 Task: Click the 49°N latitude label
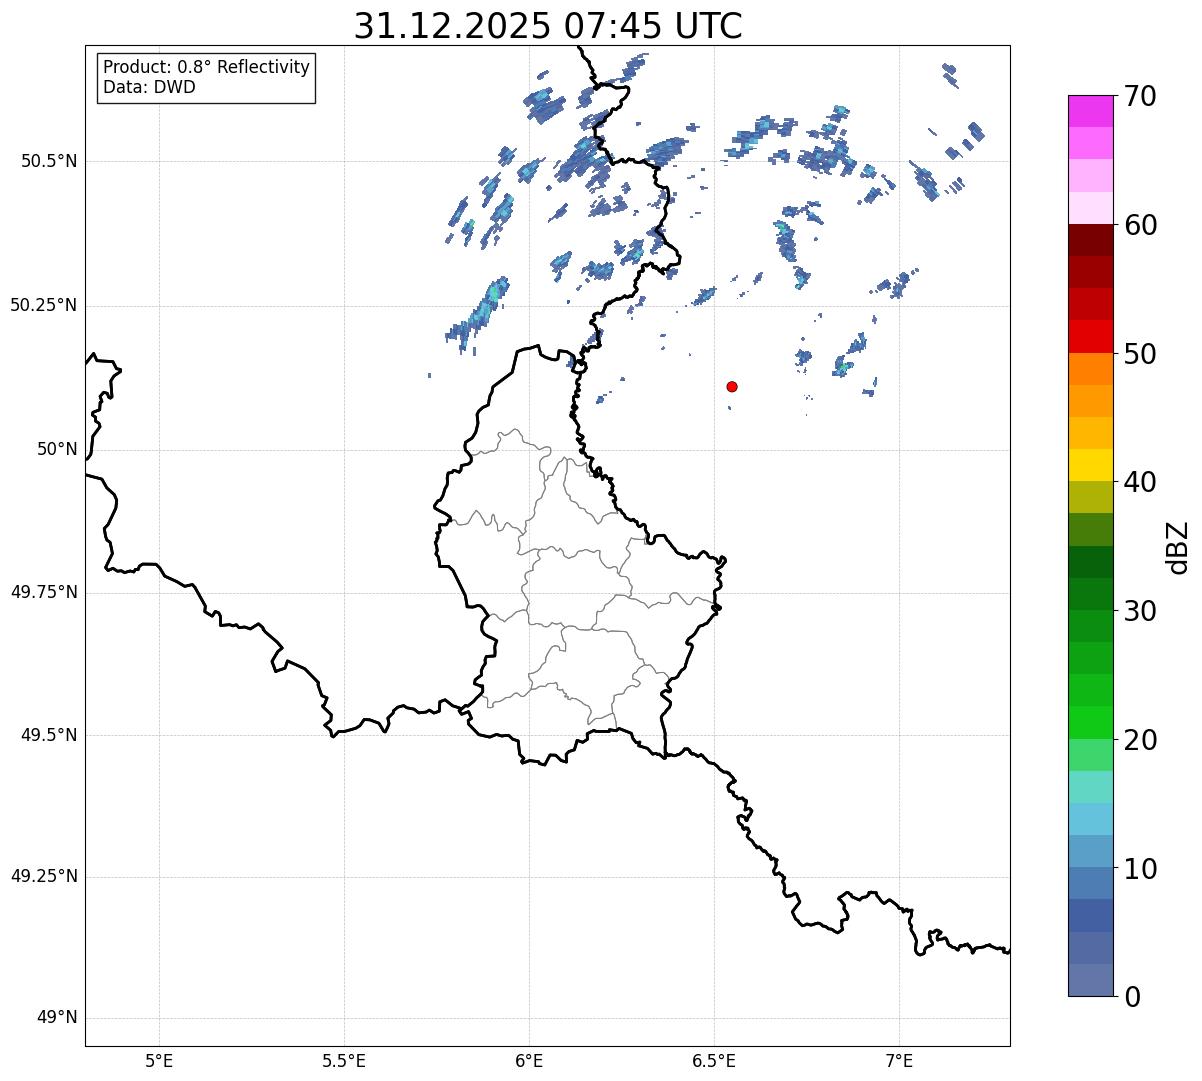coord(57,1017)
